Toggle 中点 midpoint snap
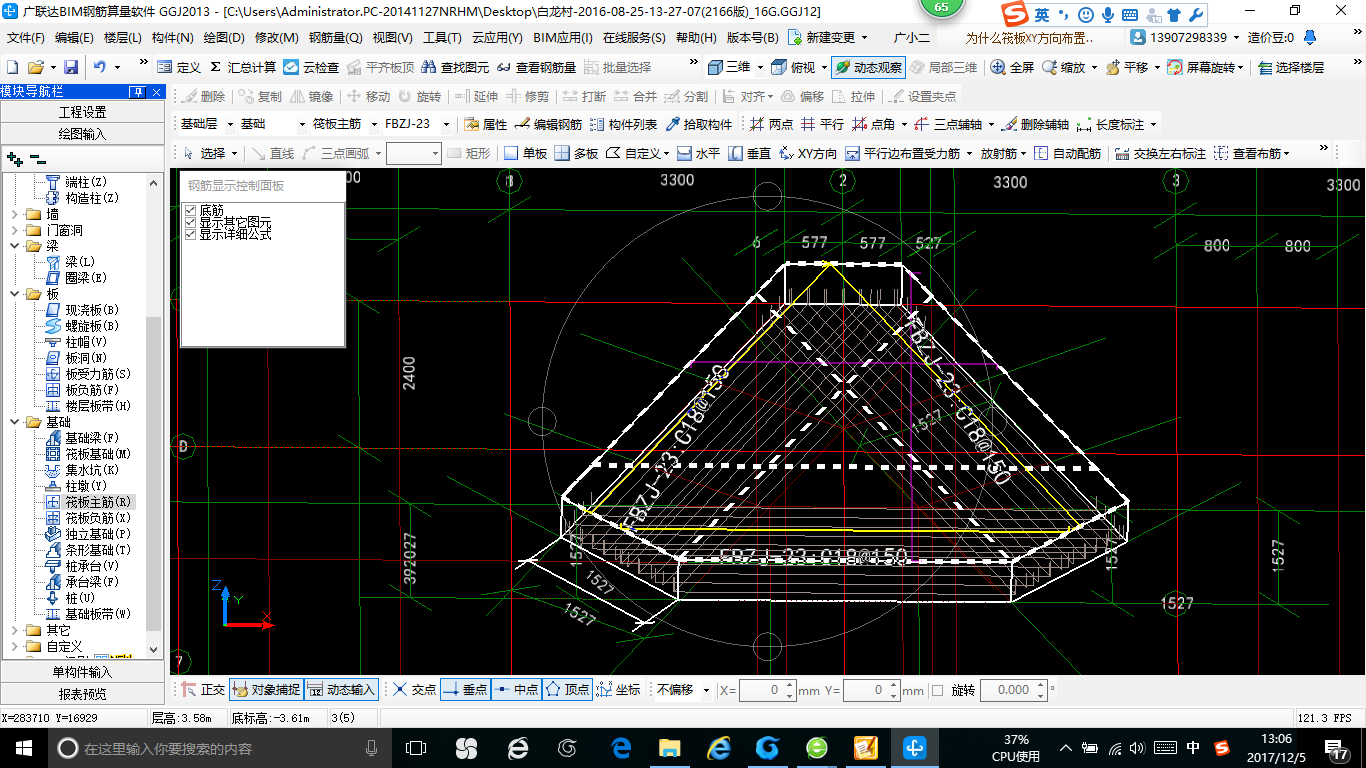This screenshot has height=768, width=1366. pyautogui.click(x=516, y=690)
